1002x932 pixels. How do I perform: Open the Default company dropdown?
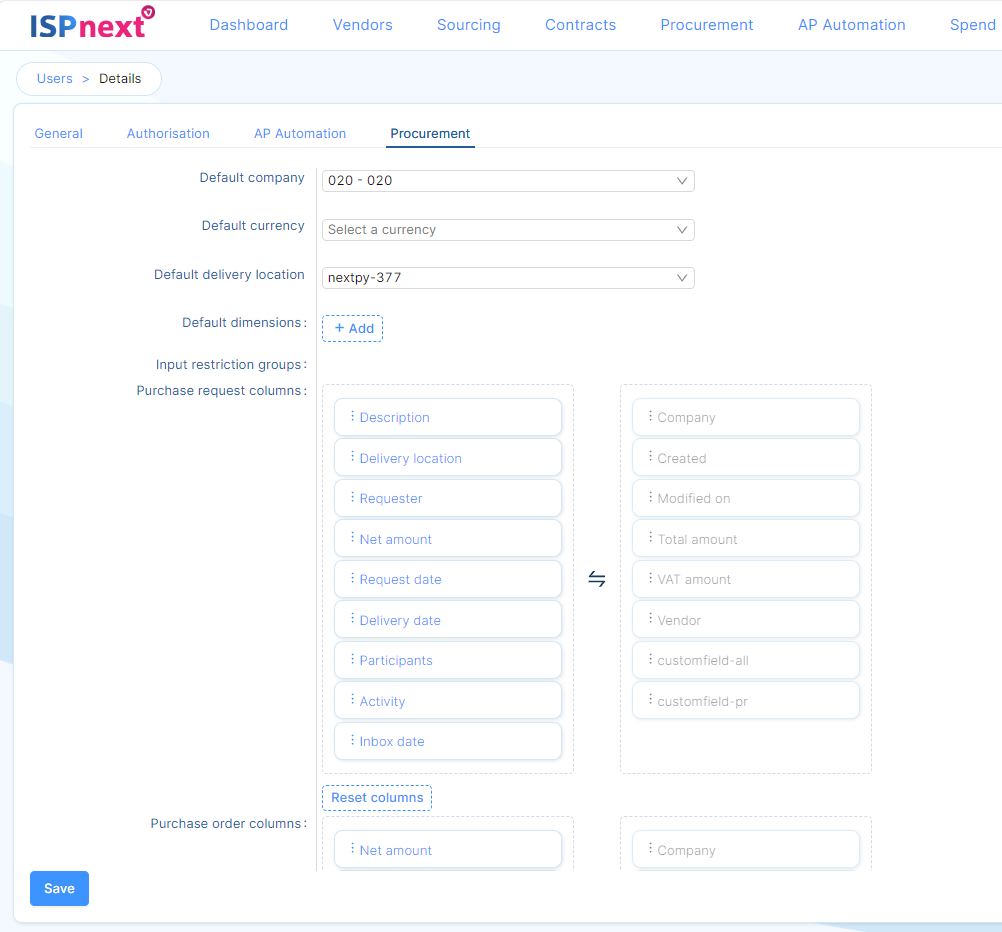(x=508, y=181)
